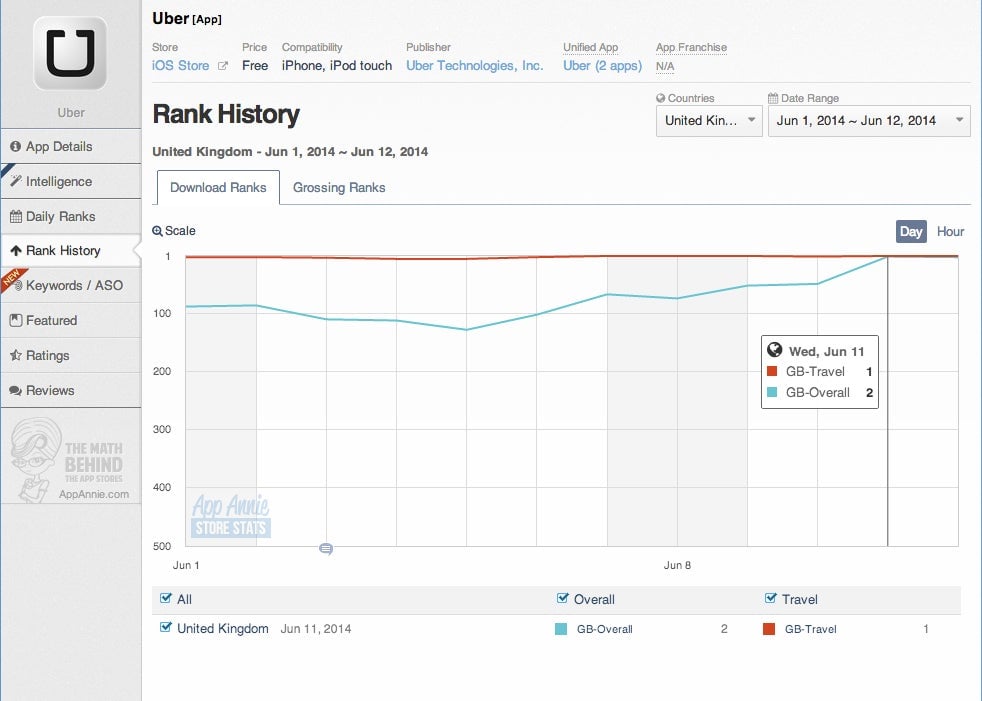Click the Featured sidebar icon
The image size is (982, 701).
(16, 320)
